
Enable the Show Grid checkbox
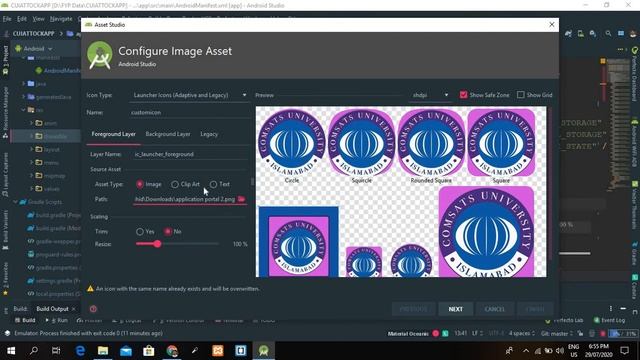pos(520,95)
